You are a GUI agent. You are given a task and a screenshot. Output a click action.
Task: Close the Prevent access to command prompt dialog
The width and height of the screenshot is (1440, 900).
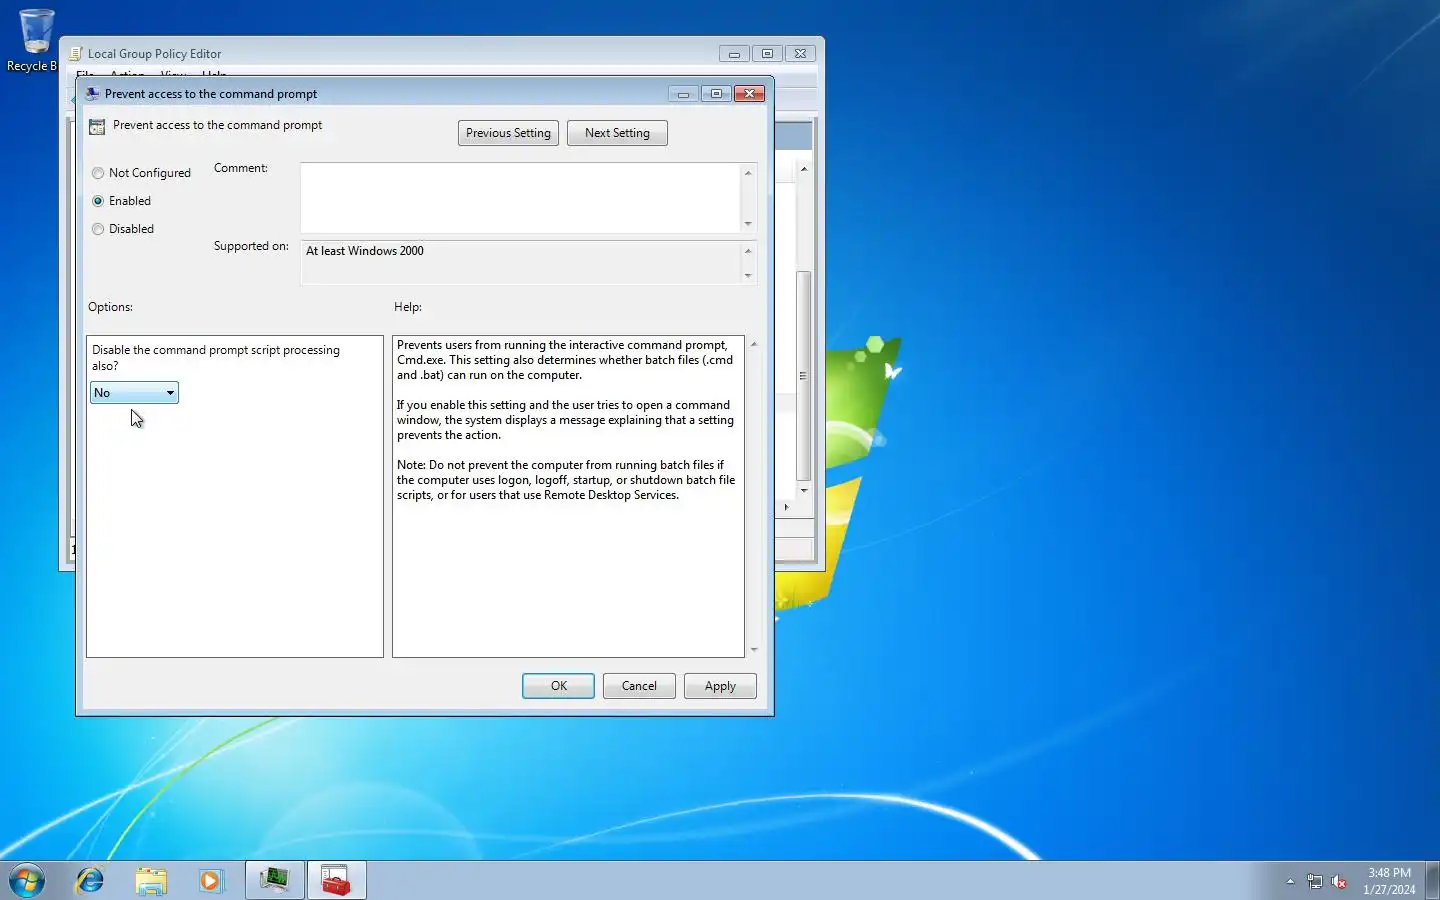click(x=749, y=94)
